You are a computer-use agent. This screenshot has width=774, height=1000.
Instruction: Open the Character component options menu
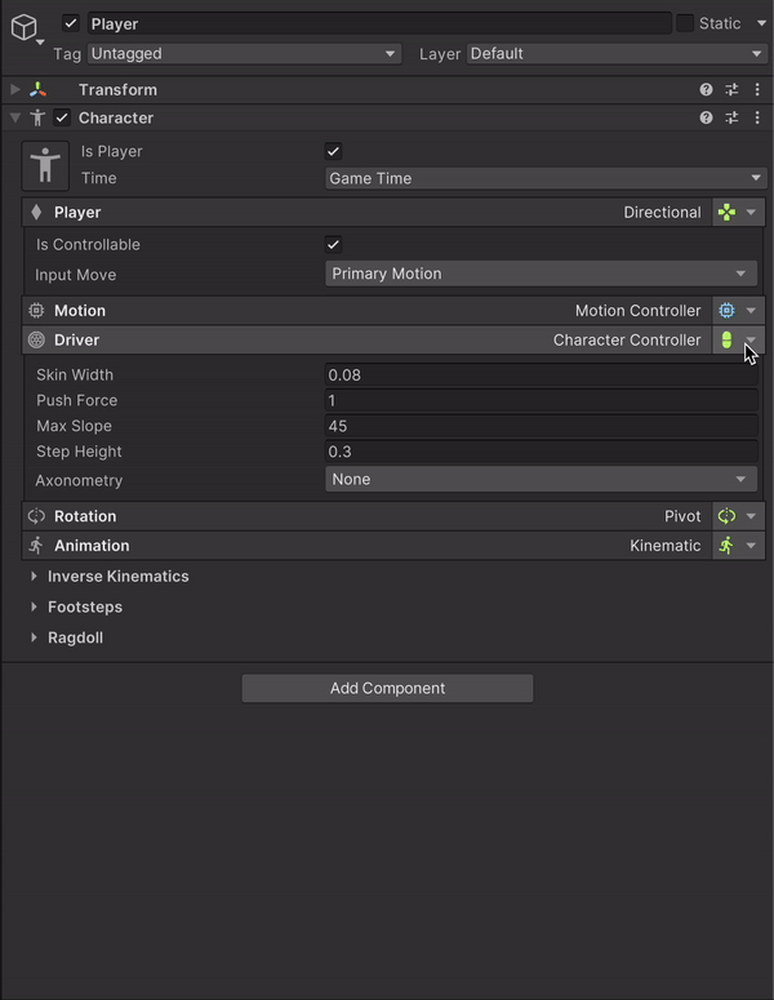click(x=757, y=118)
